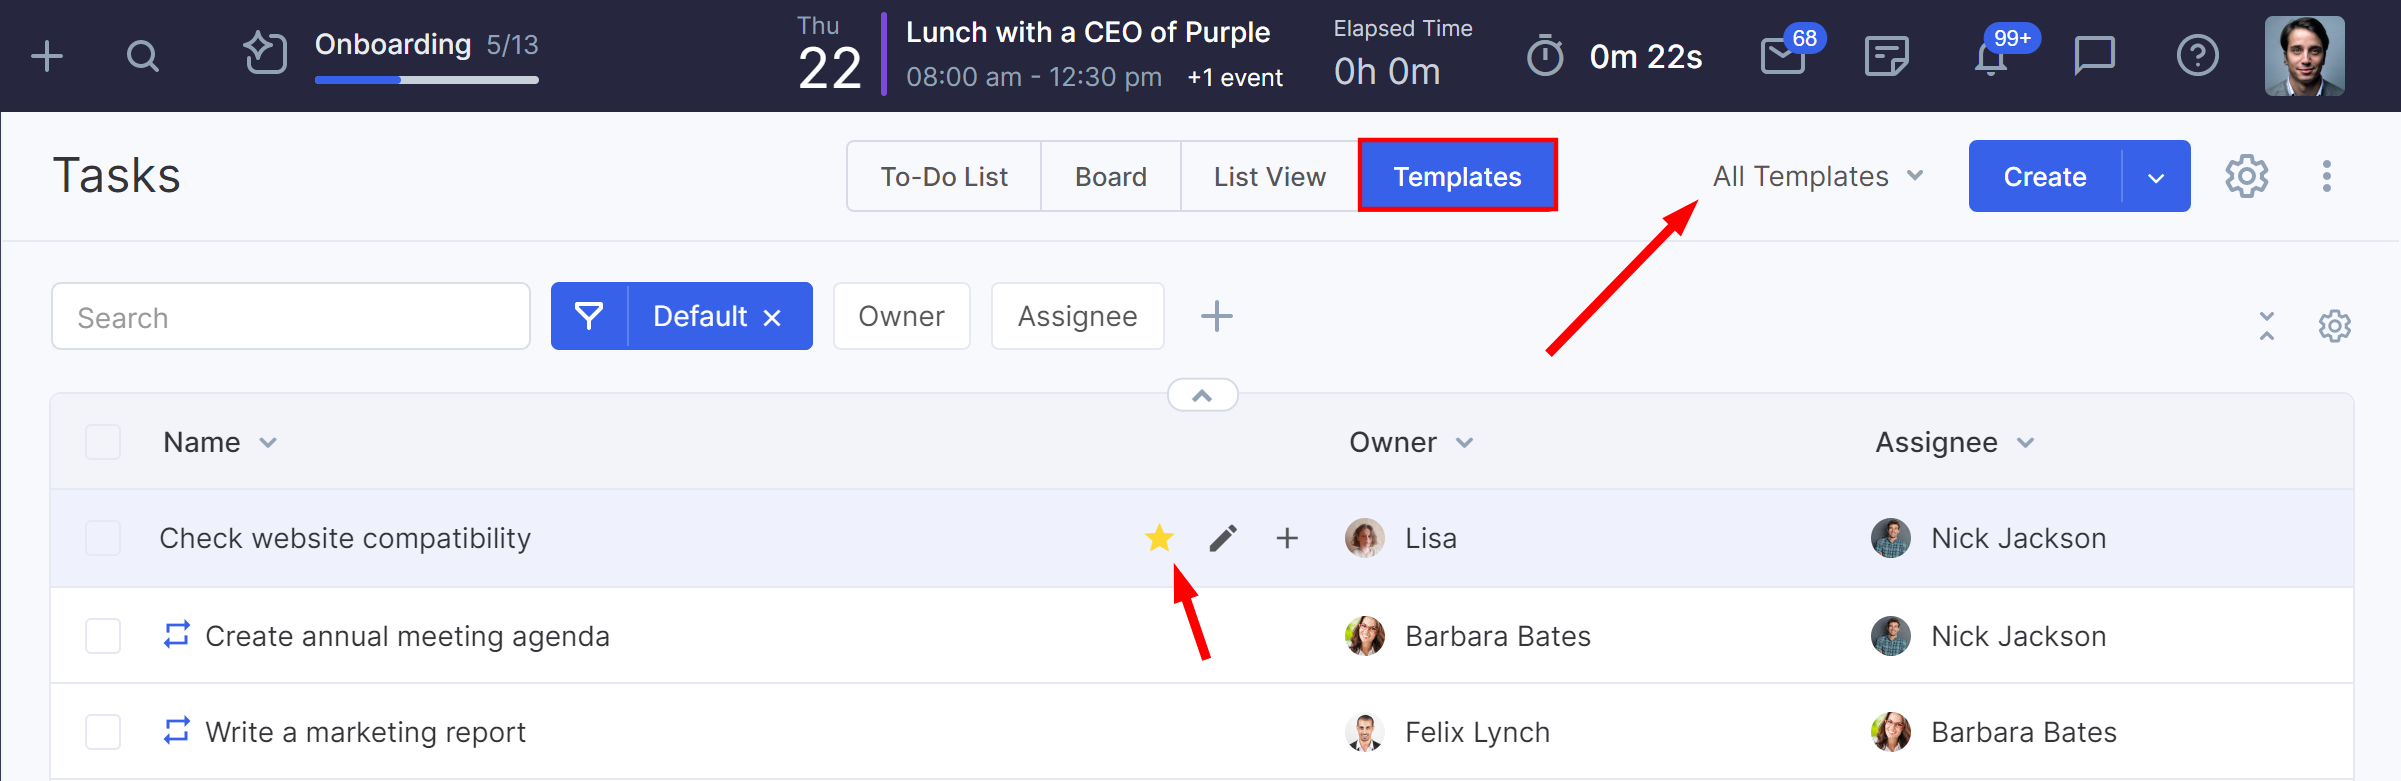Toggle the select-all checkbox in header
2401x781 pixels.
(x=103, y=442)
